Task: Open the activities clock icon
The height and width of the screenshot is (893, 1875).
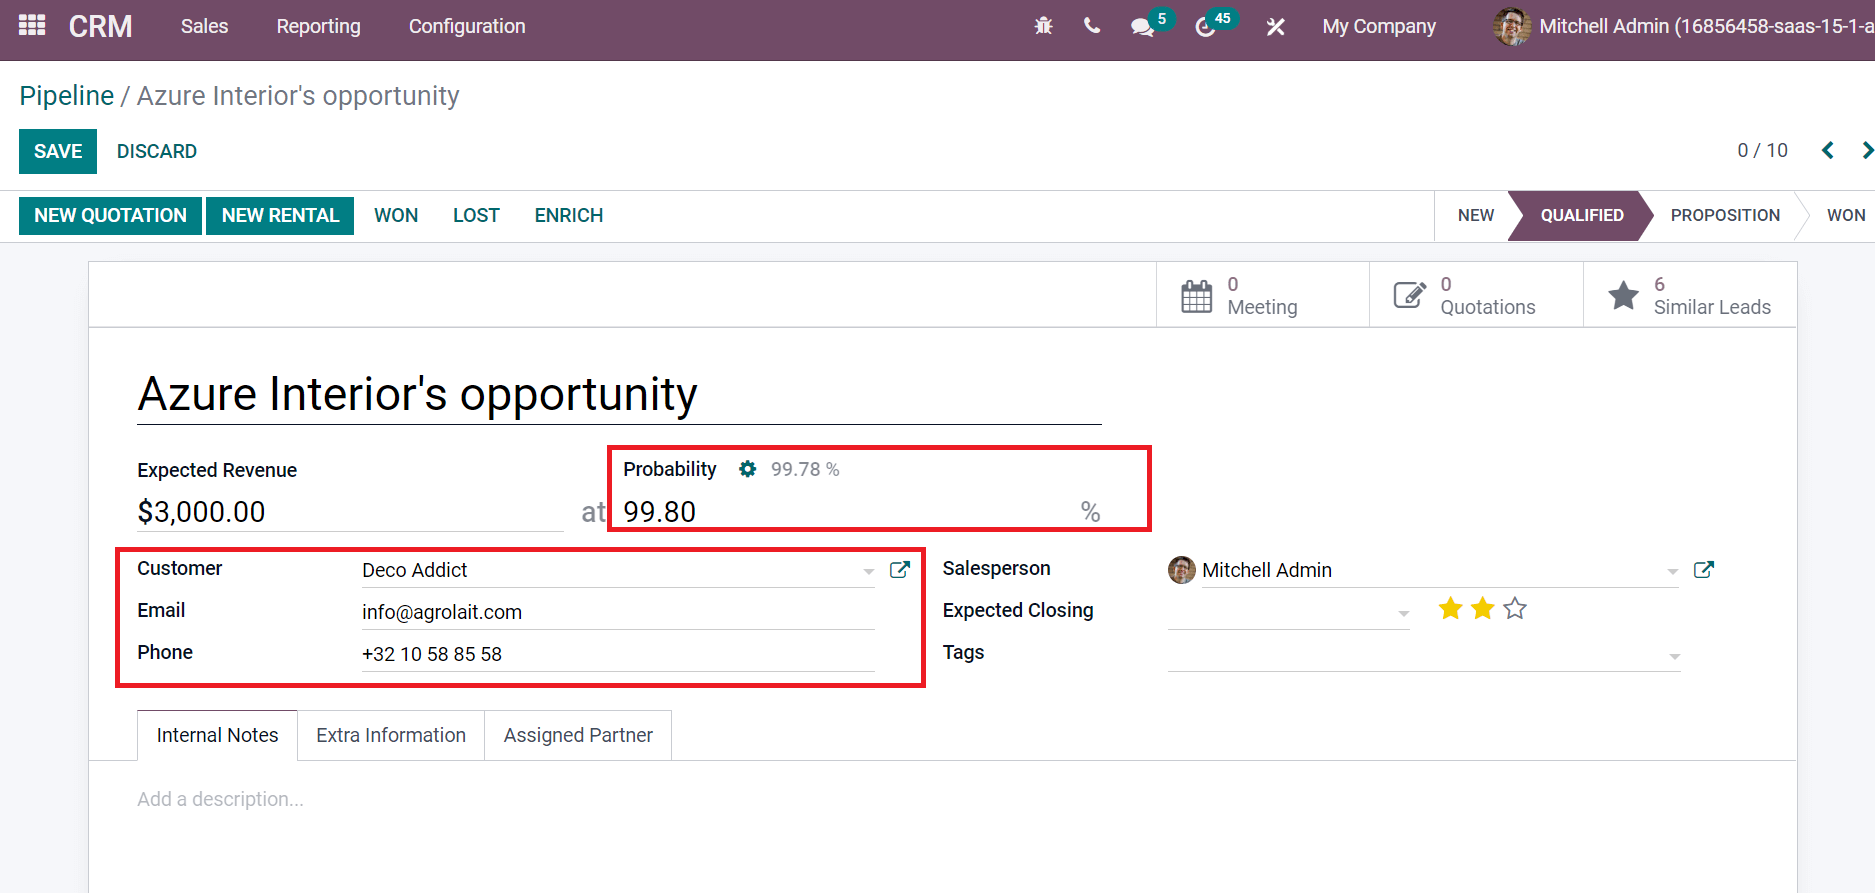Action: tap(1205, 27)
